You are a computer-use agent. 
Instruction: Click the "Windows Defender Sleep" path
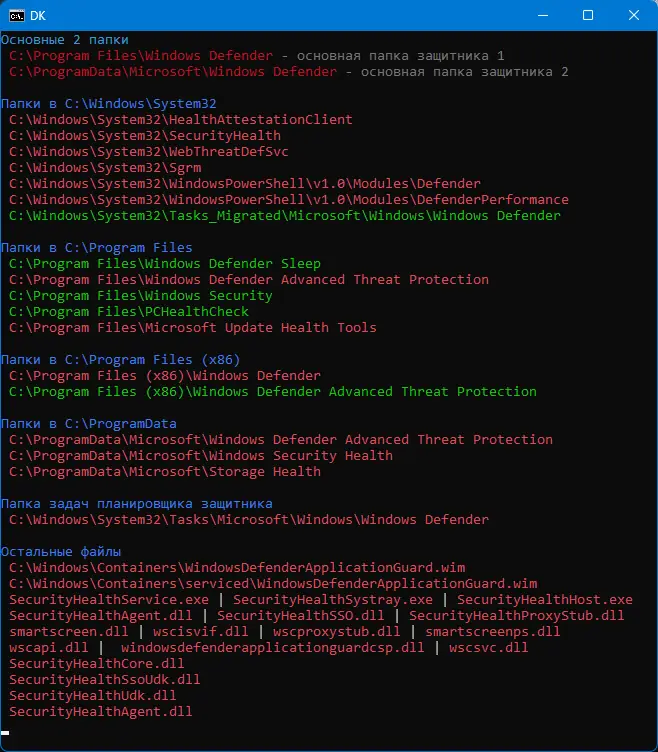(x=164, y=264)
